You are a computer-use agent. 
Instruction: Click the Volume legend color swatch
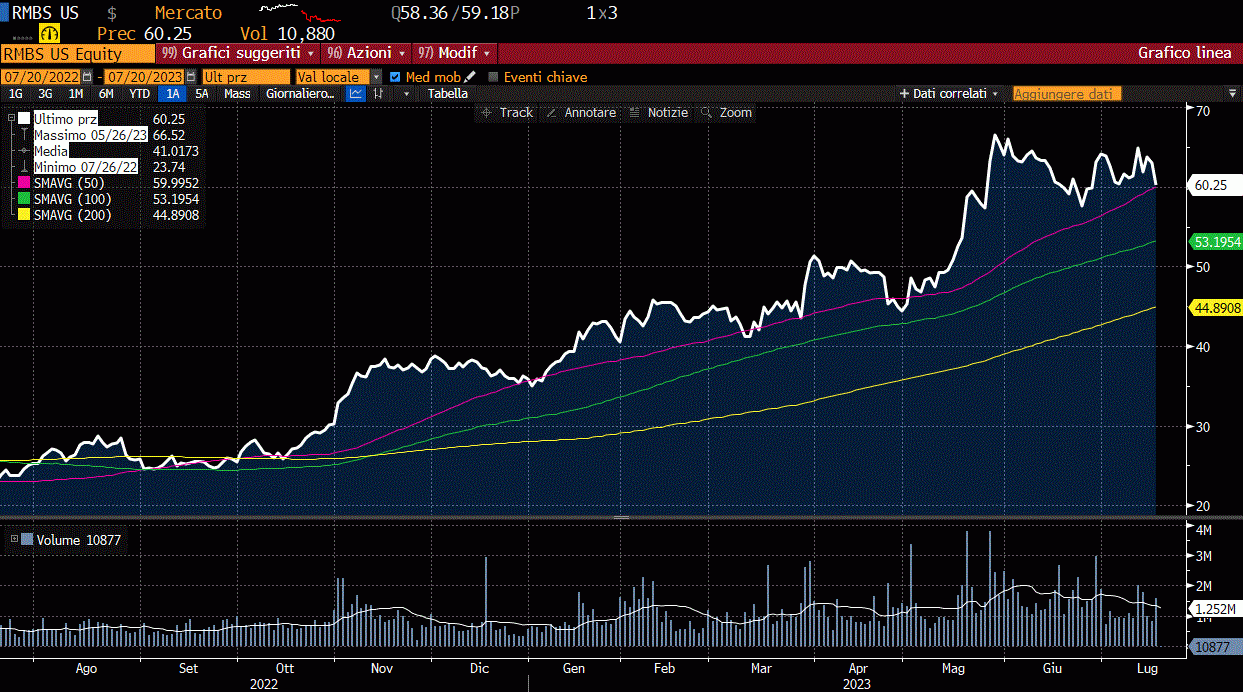pos(27,540)
